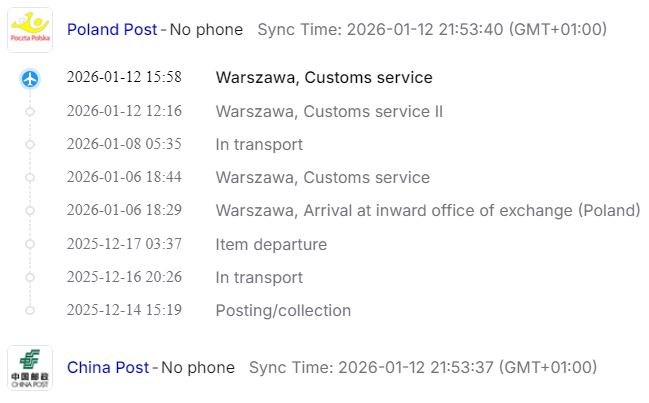Click timeline dot for 2026-01-08 In transport
The image size is (649, 403).
(x=30, y=144)
